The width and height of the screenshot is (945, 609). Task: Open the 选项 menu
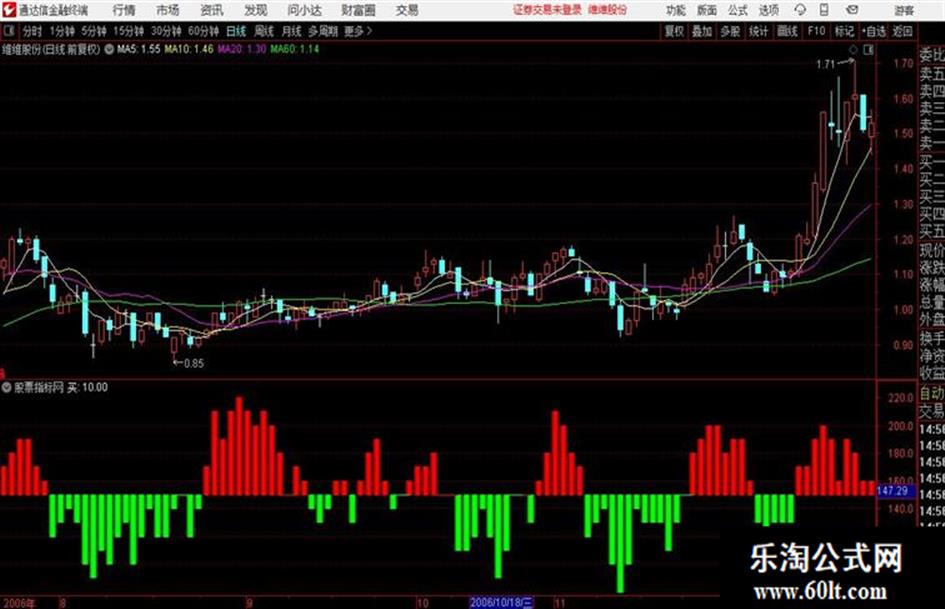[768, 10]
